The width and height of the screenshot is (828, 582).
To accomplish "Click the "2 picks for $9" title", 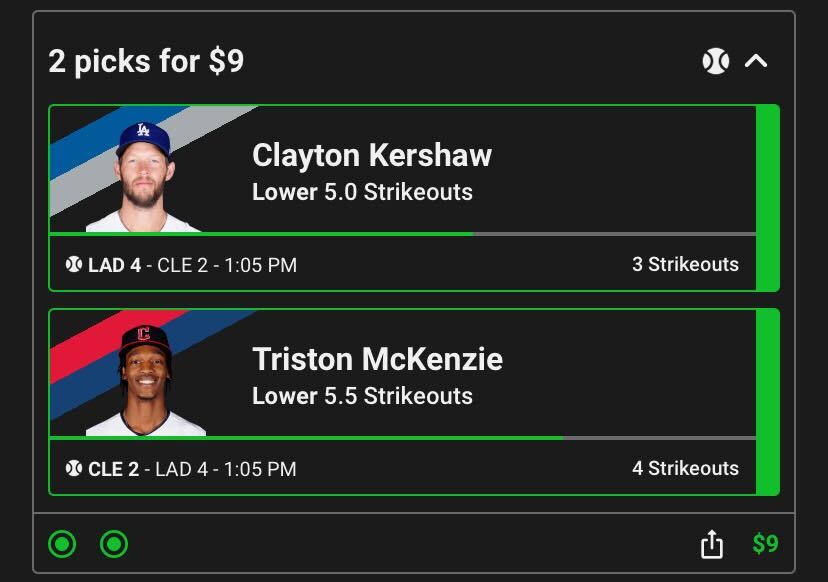I will [x=146, y=62].
